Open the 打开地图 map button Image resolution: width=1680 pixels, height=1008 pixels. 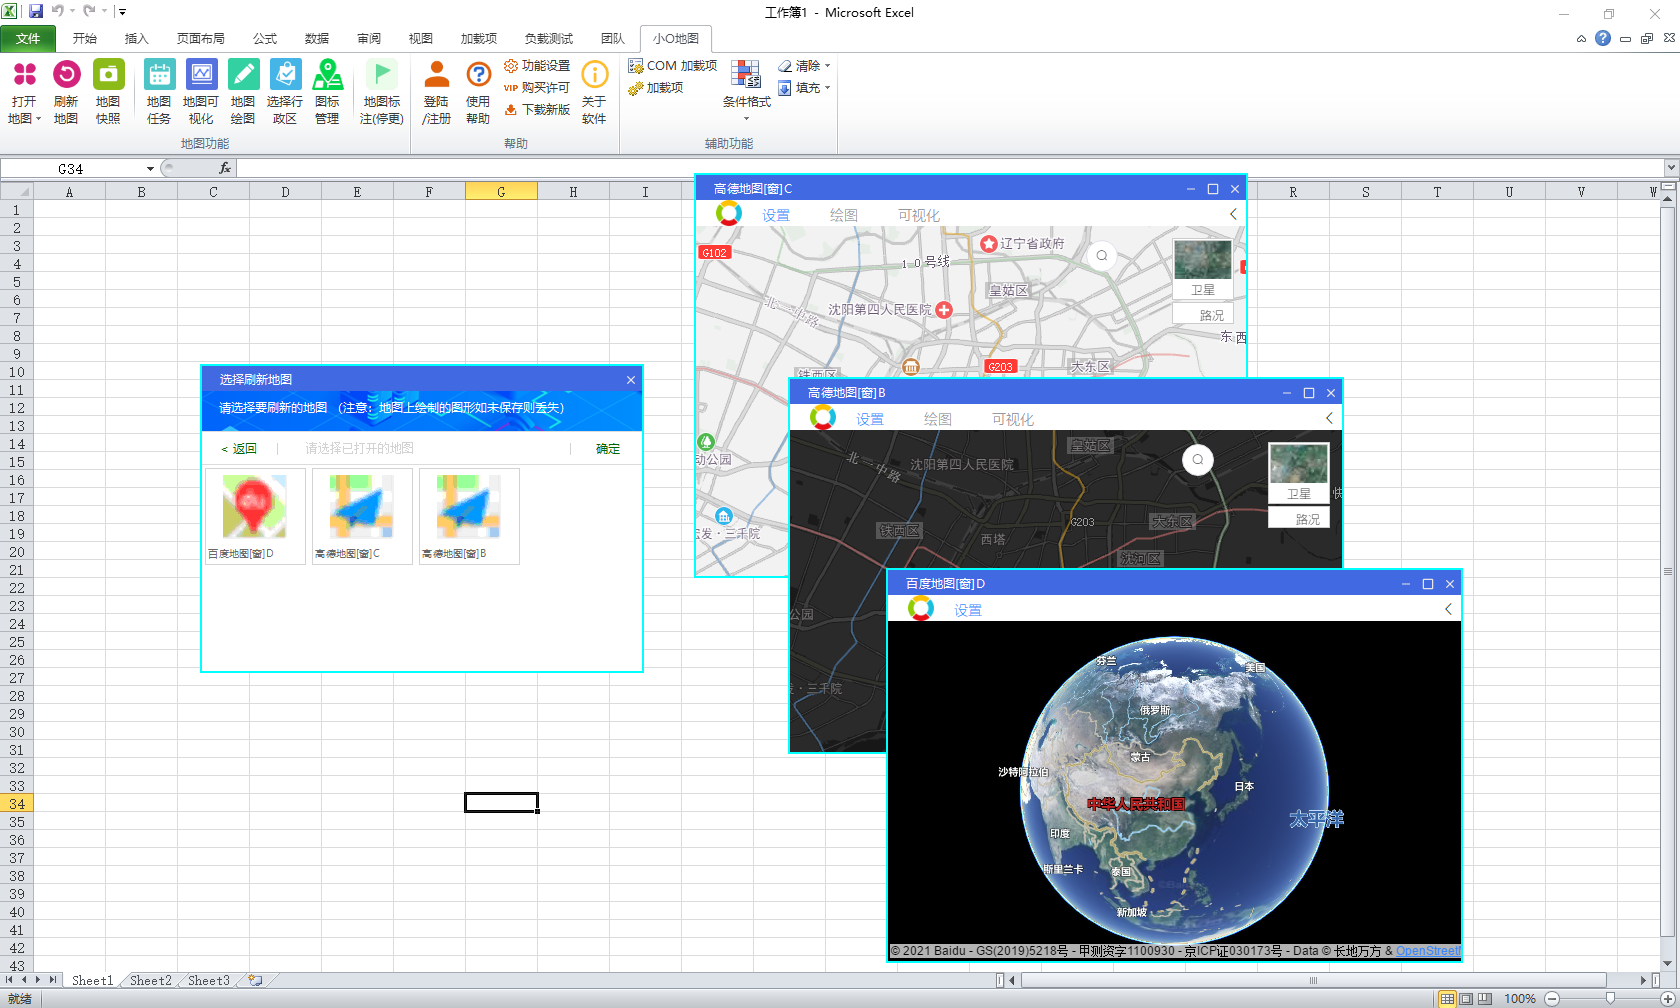24,92
